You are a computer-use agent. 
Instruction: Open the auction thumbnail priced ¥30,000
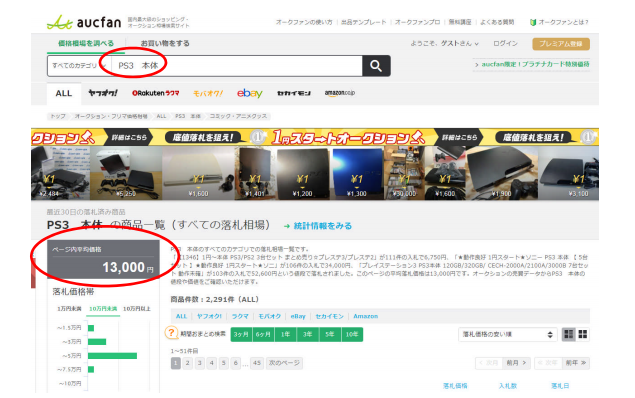pos(404,173)
